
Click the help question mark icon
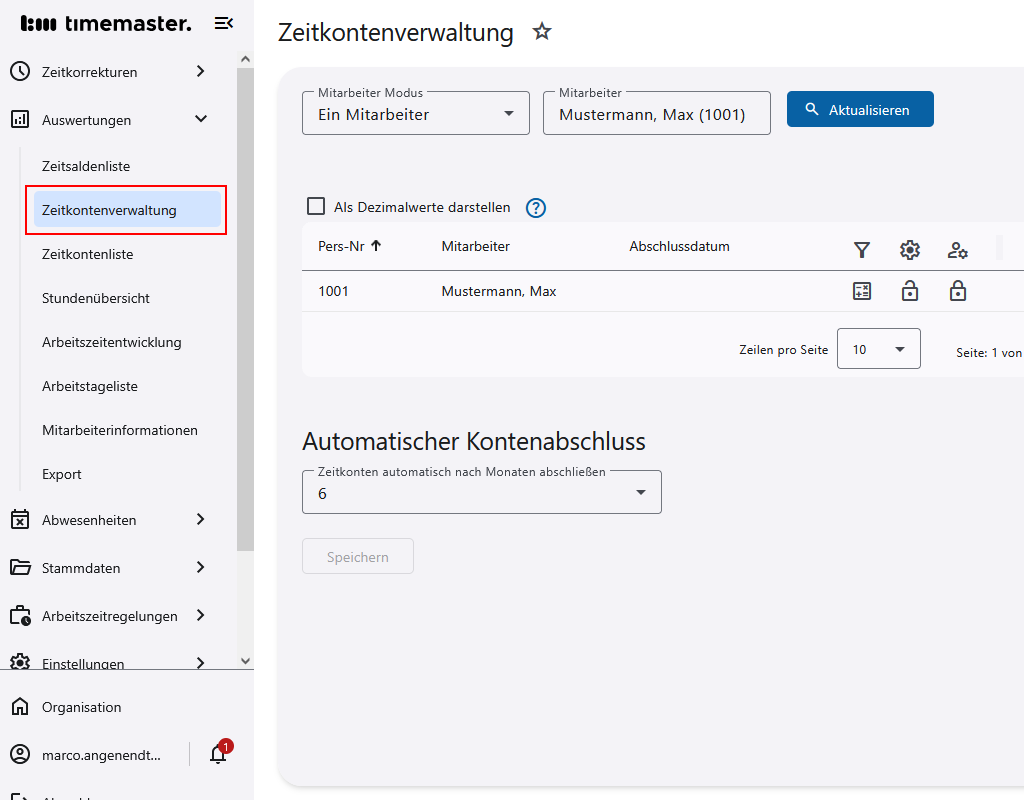coord(535,208)
